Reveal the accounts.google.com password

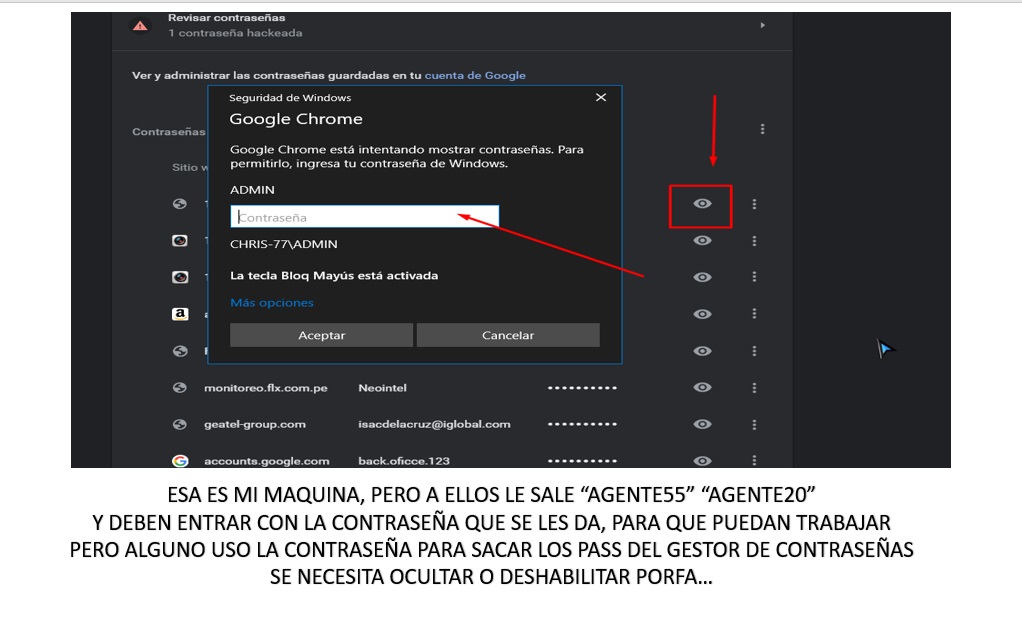[x=702, y=461]
